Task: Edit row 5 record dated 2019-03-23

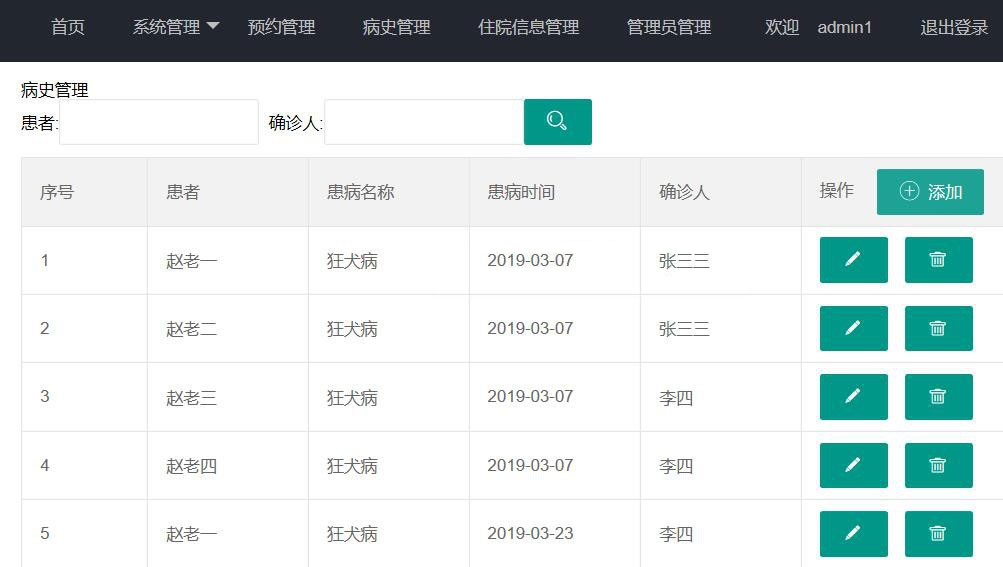Action: (x=853, y=533)
